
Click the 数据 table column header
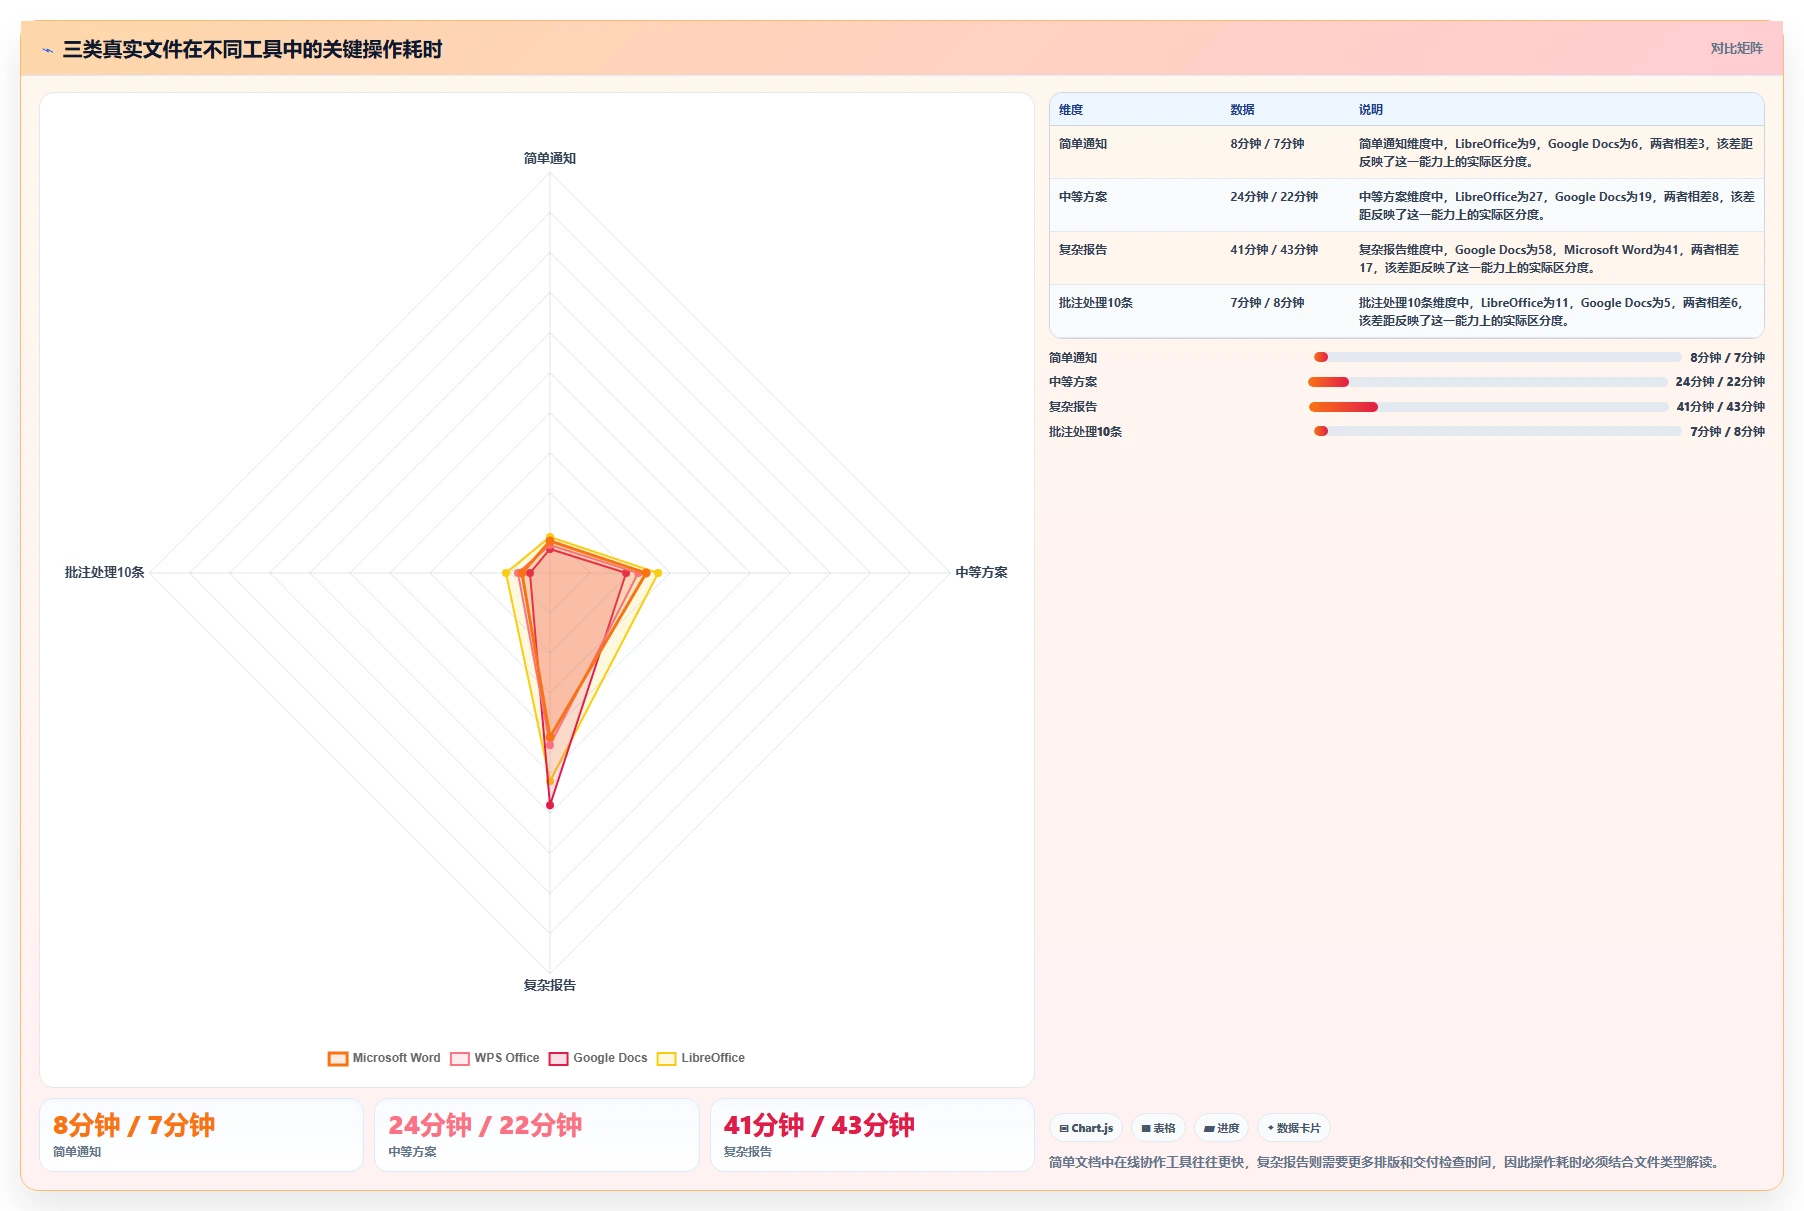pos(1242,110)
